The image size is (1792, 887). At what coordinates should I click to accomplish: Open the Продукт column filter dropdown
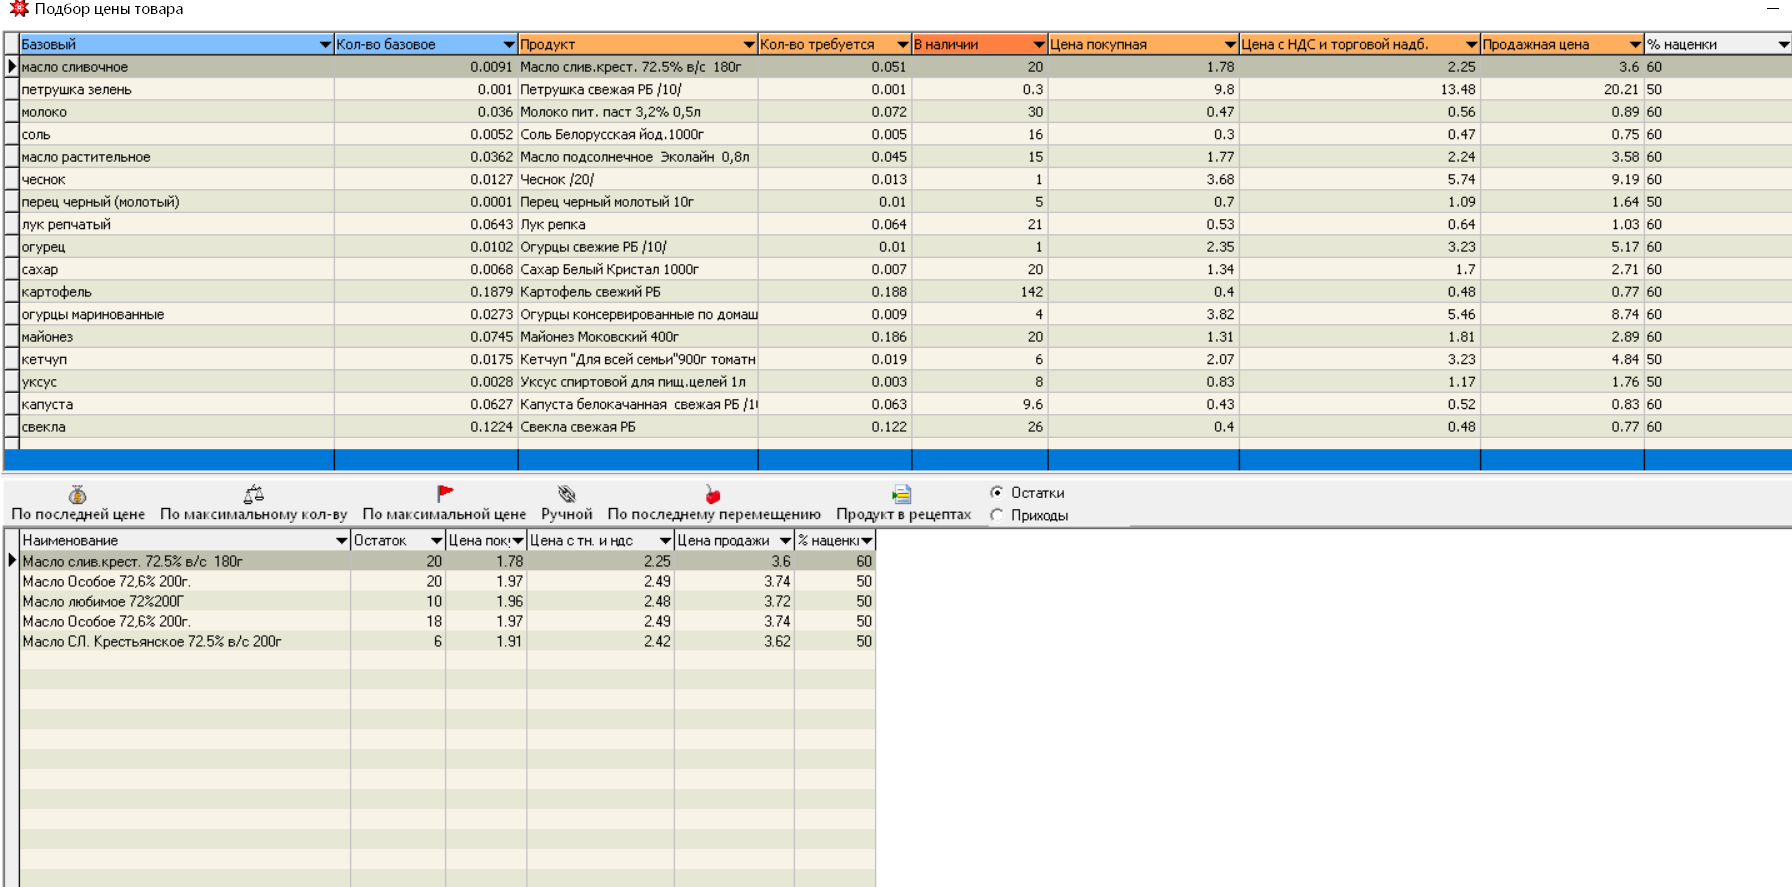pos(749,44)
